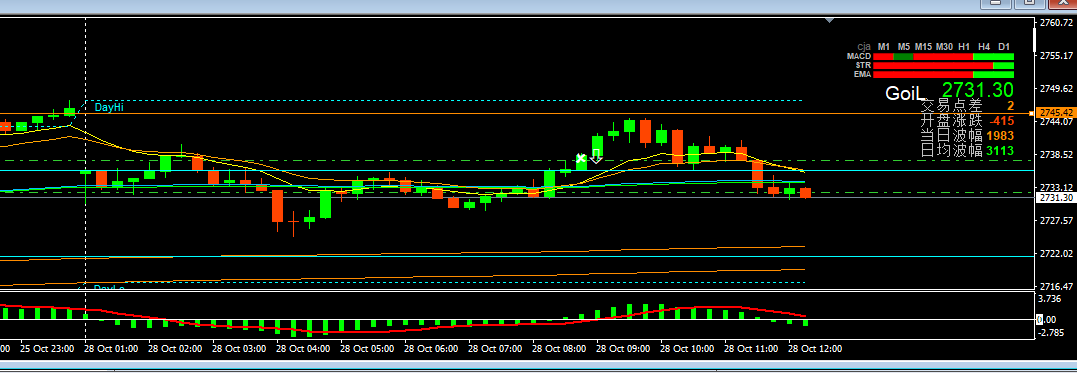Viewport: 1077px width, 373px height.
Task: Select the orange line's square end handle
Action: 1031,113
